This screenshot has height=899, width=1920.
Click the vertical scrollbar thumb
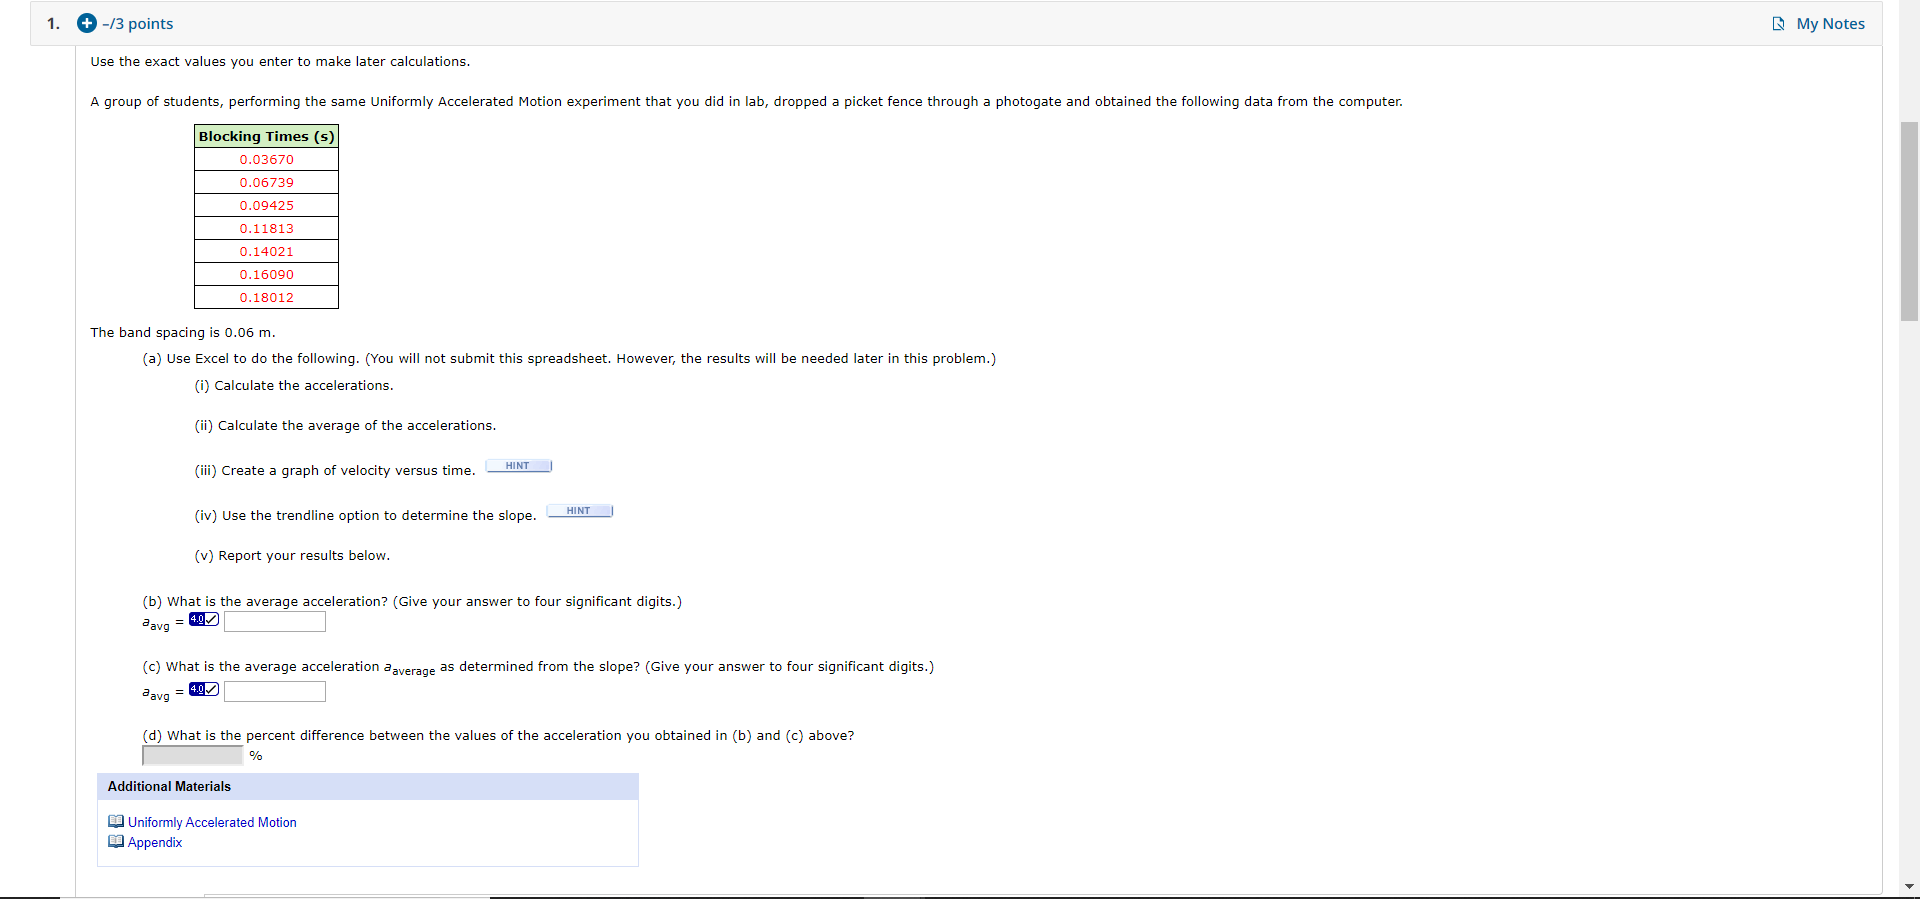[x=1909, y=221]
